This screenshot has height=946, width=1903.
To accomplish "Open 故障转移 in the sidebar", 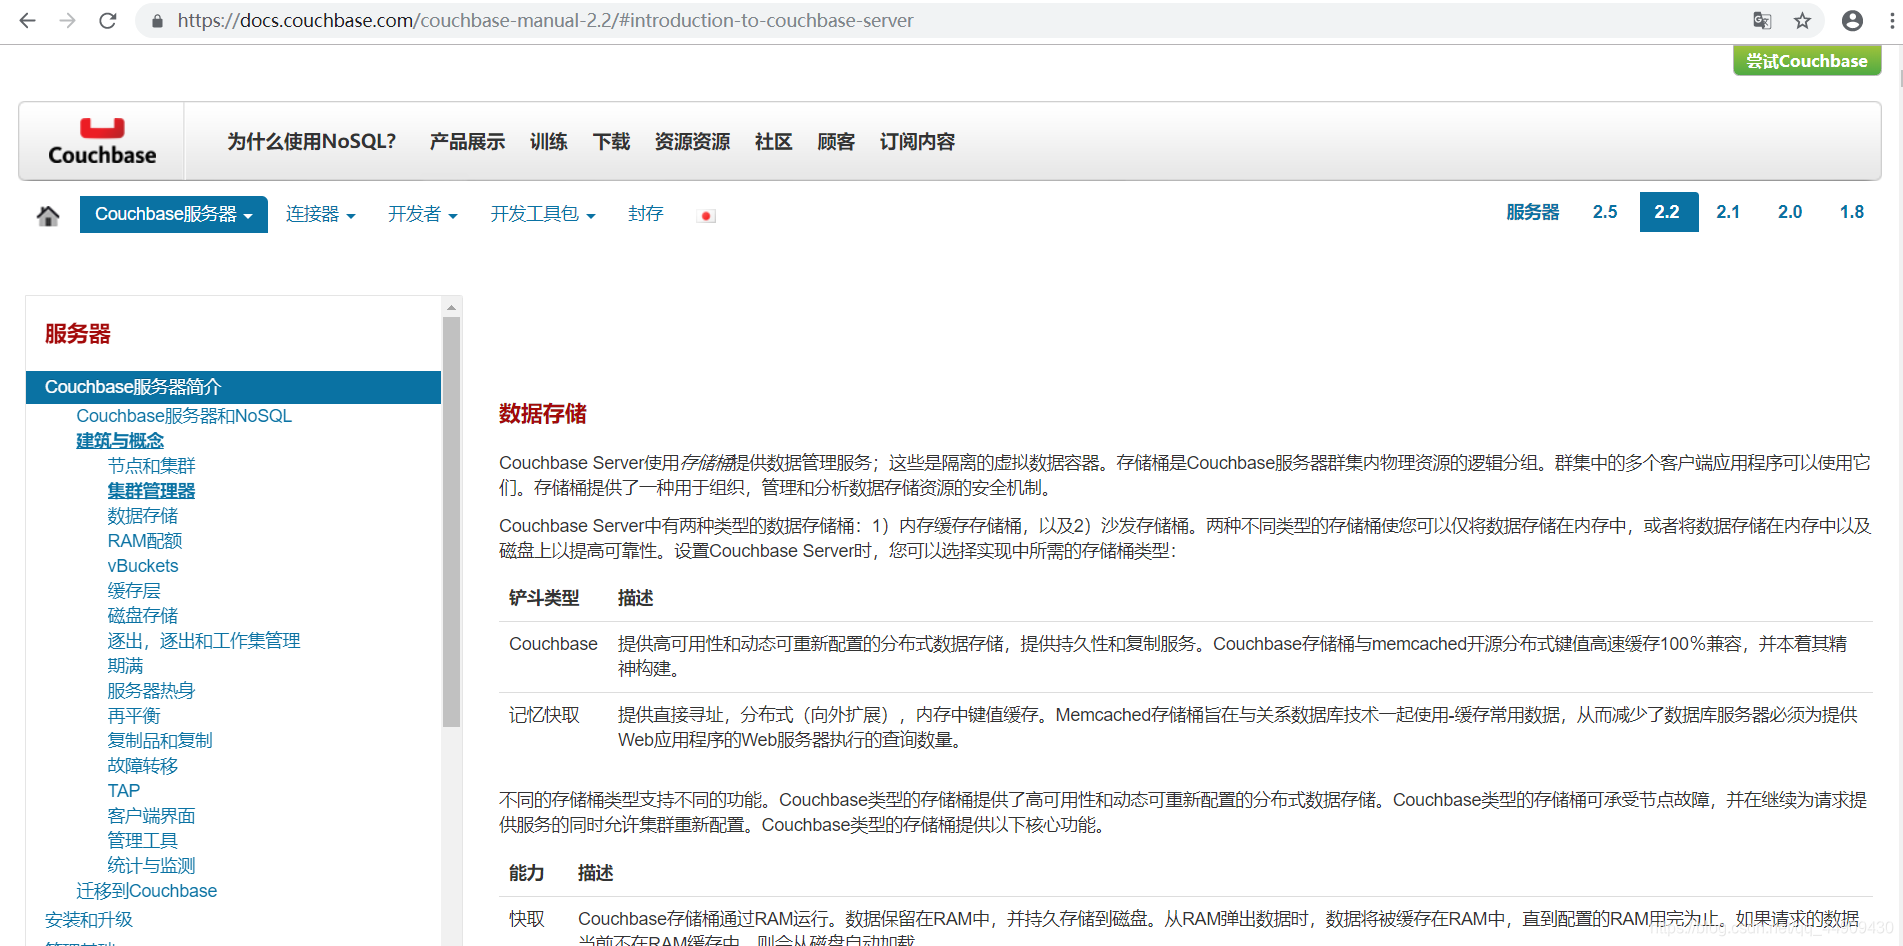I will click(x=142, y=766).
